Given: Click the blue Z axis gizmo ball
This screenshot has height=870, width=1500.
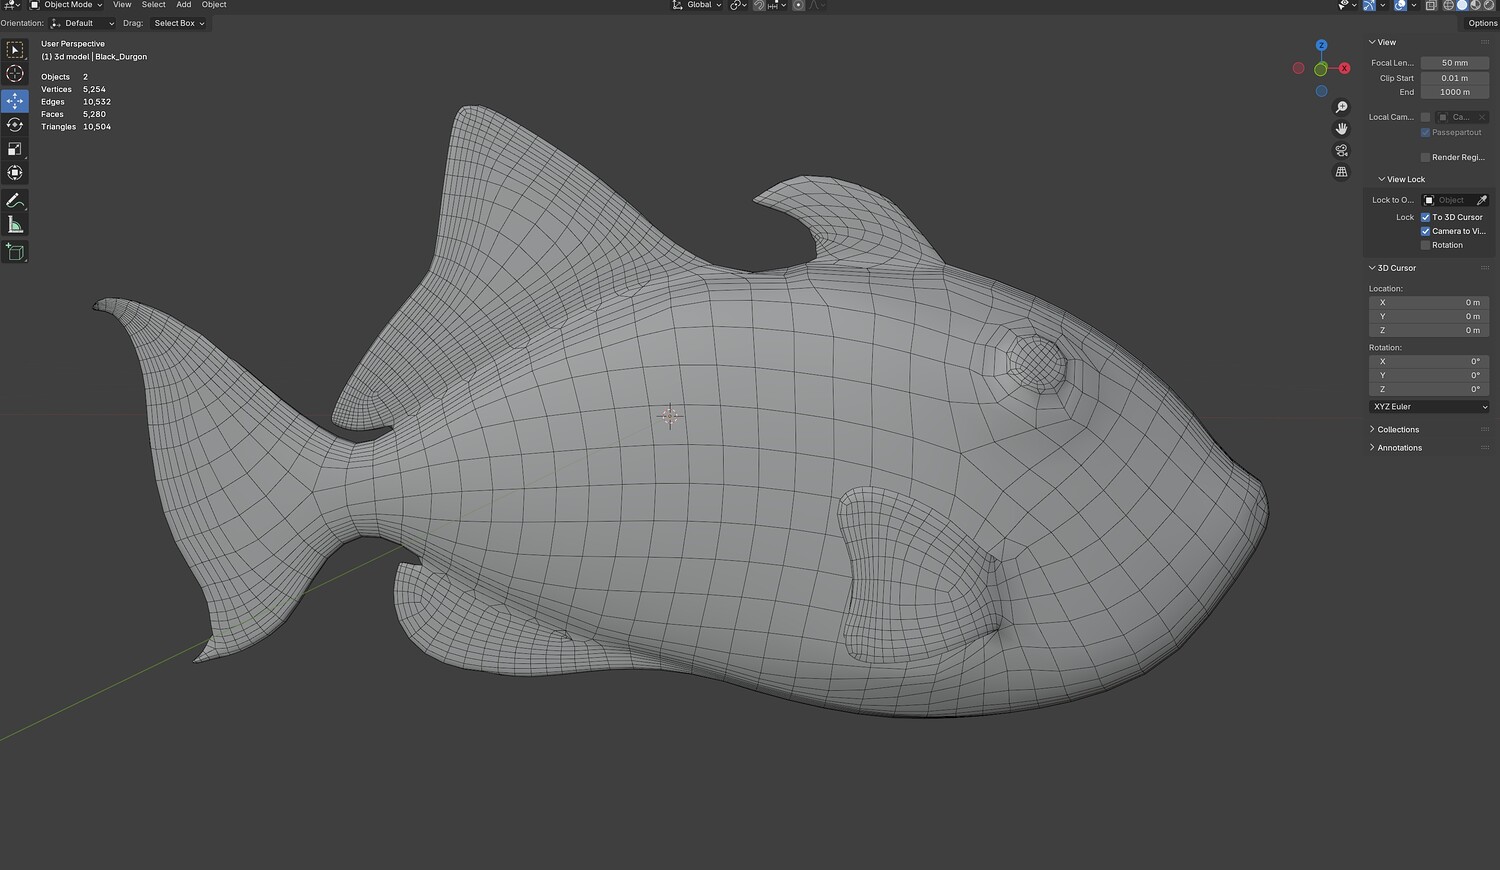Looking at the screenshot, I should tap(1321, 46).
